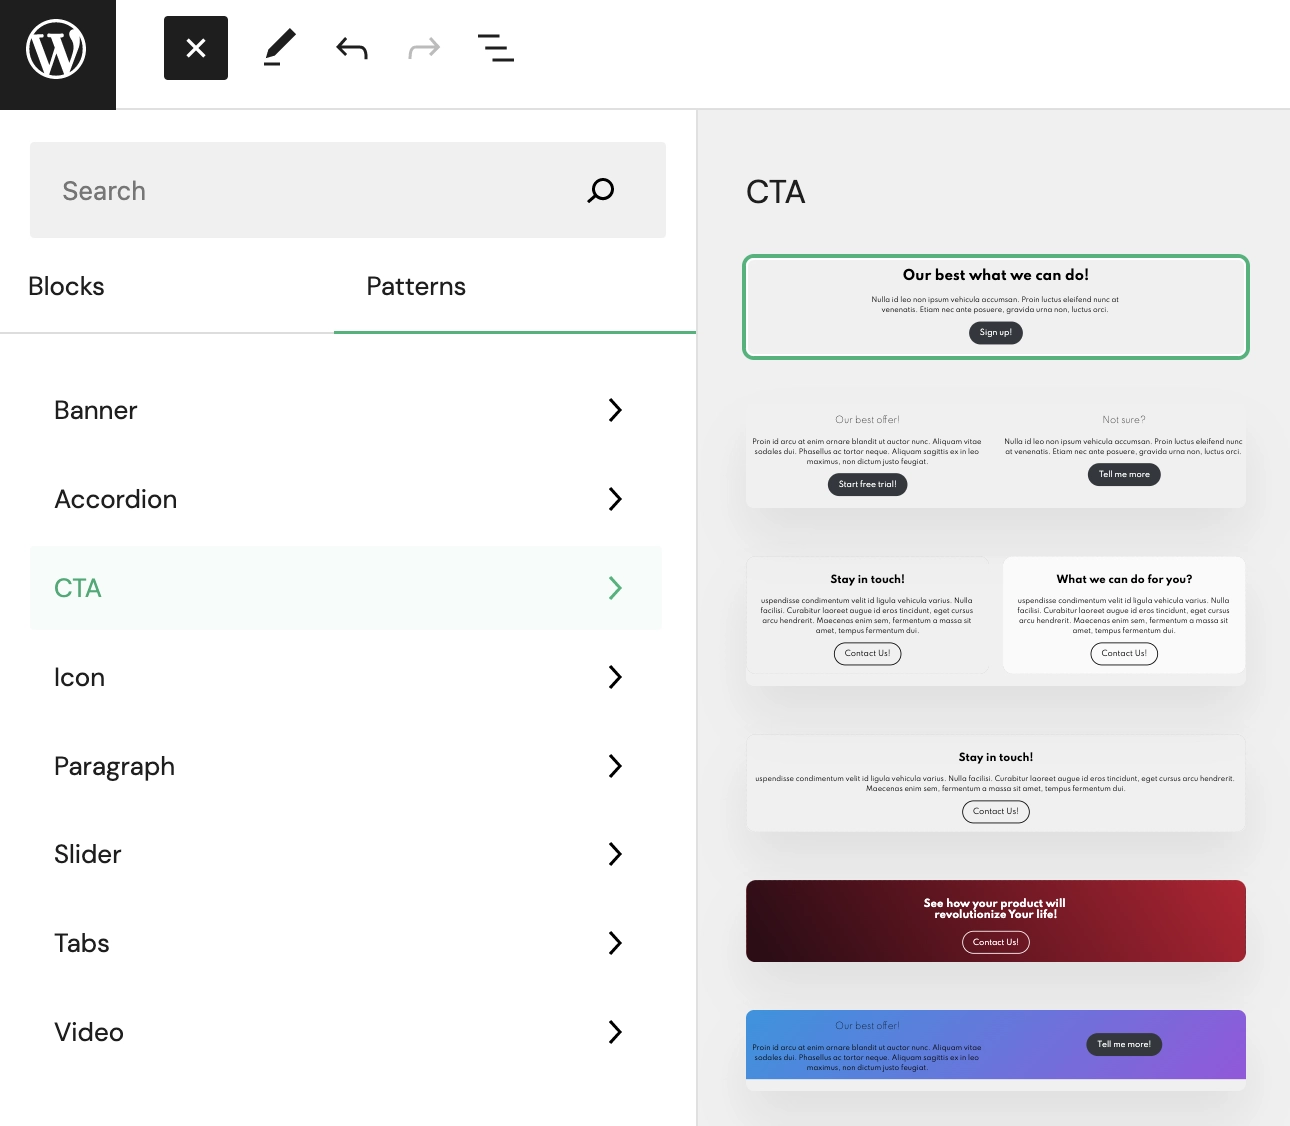1290x1126 pixels.
Task: Open the Tabs pattern category
Action: click(x=346, y=943)
